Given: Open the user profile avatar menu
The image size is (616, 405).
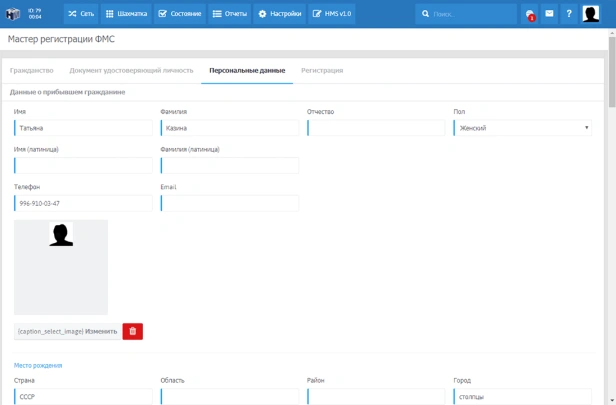Looking at the screenshot, I should 591,14.
